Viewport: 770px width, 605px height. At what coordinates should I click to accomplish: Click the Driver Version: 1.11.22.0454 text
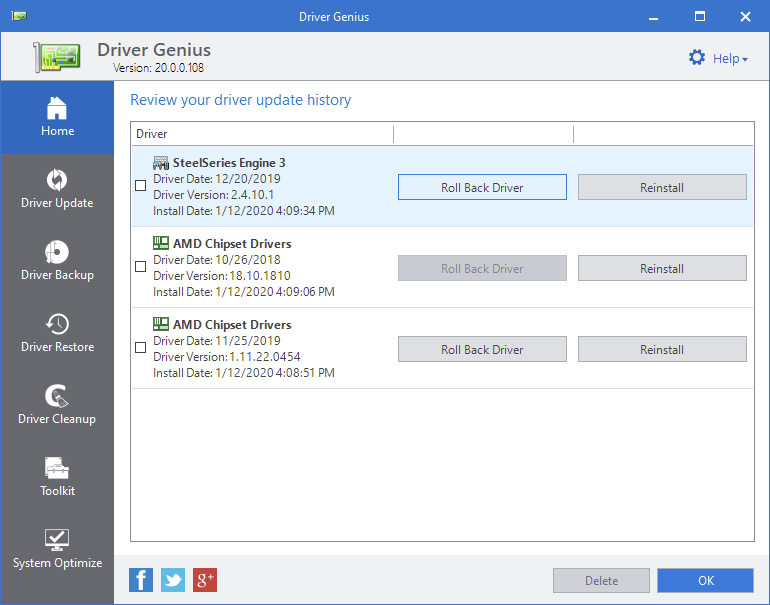(x=226, y=357)
